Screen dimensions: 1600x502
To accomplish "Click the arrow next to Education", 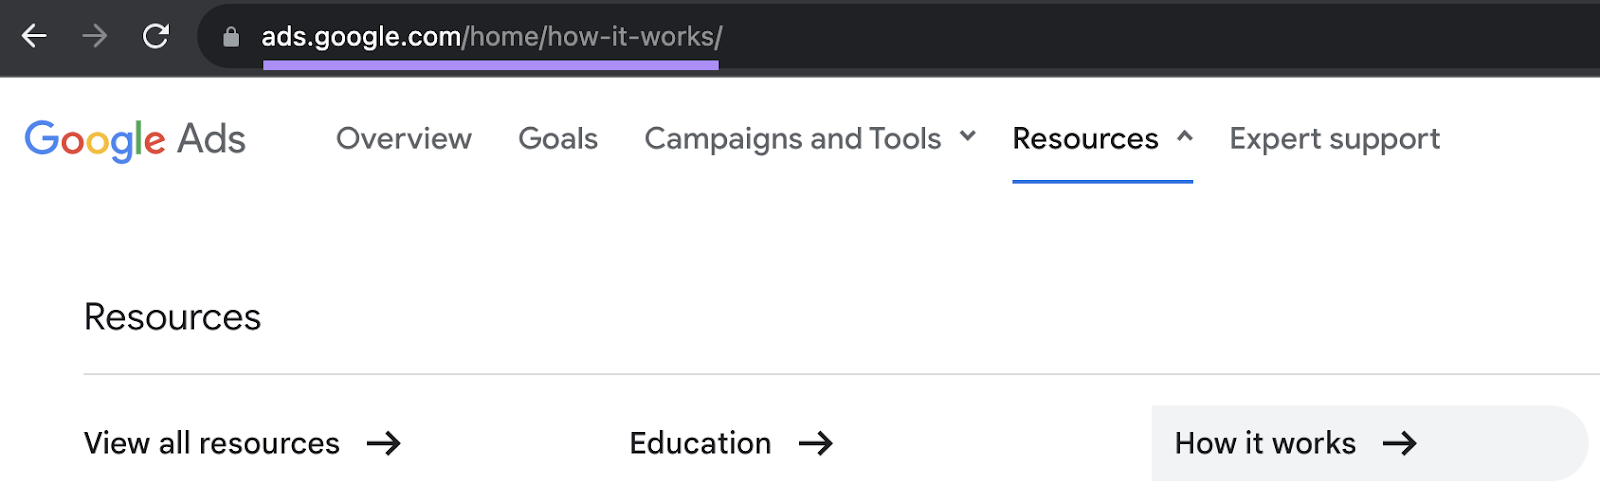I will tap(815, 443).
